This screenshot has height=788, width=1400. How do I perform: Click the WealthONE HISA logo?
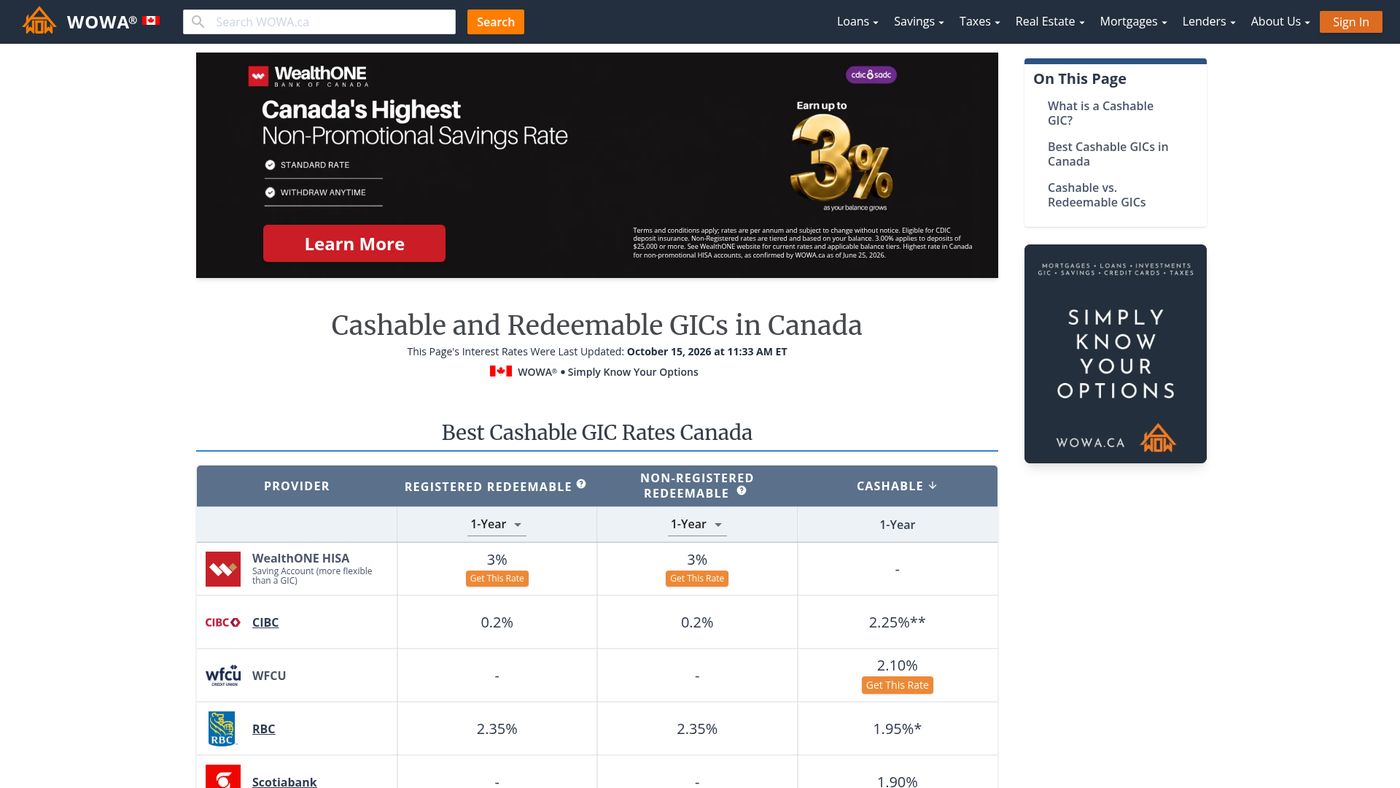click(223, 569)
